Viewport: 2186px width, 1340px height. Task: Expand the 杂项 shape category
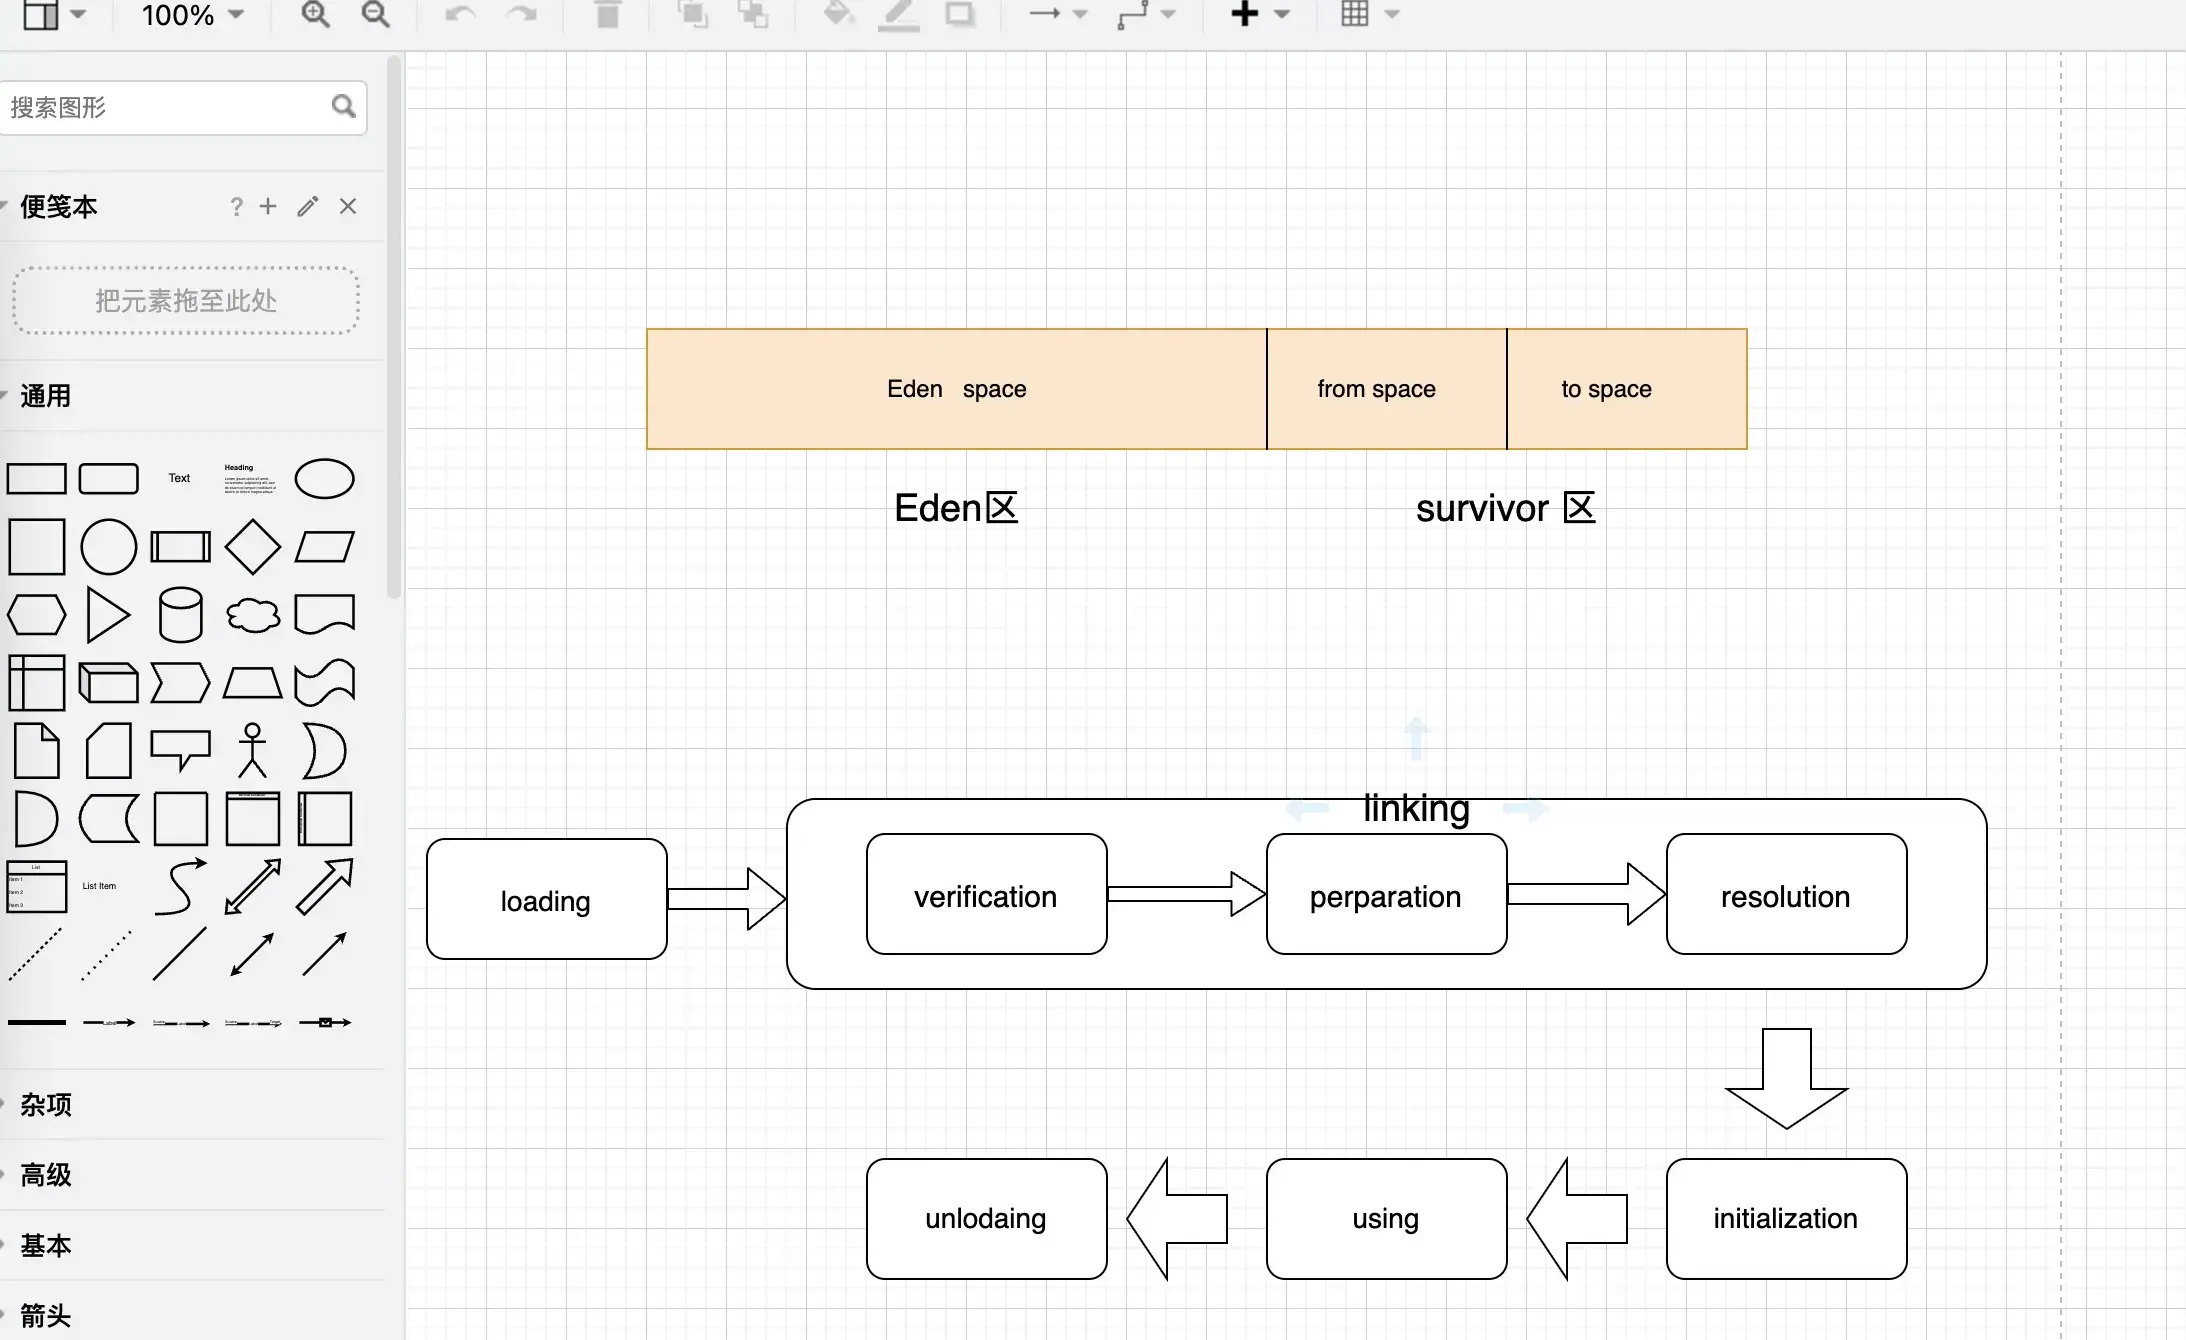[46, 1105]
